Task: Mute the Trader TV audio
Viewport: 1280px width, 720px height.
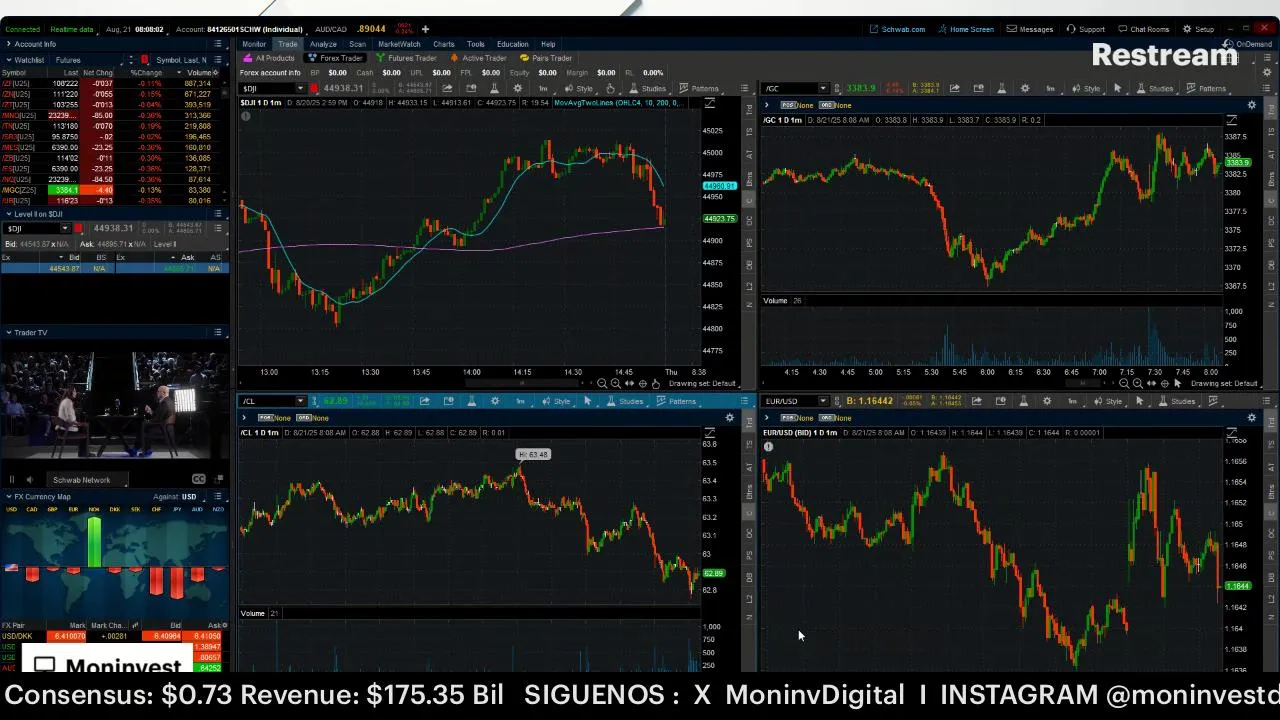Action: pos(30,480)
